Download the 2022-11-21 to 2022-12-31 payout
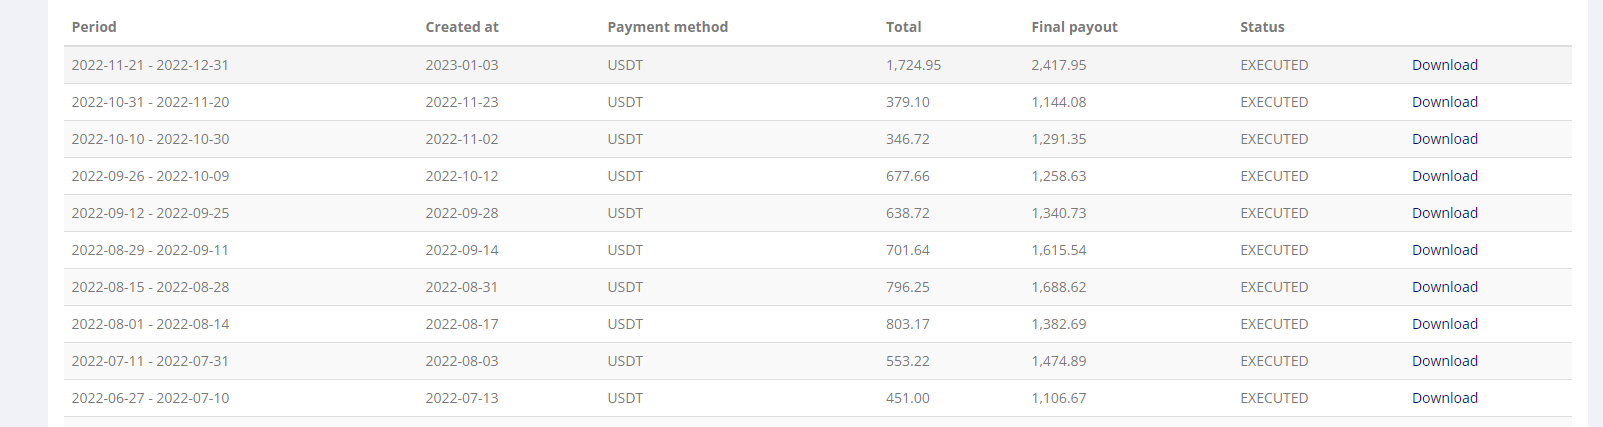 [1444, 65]
